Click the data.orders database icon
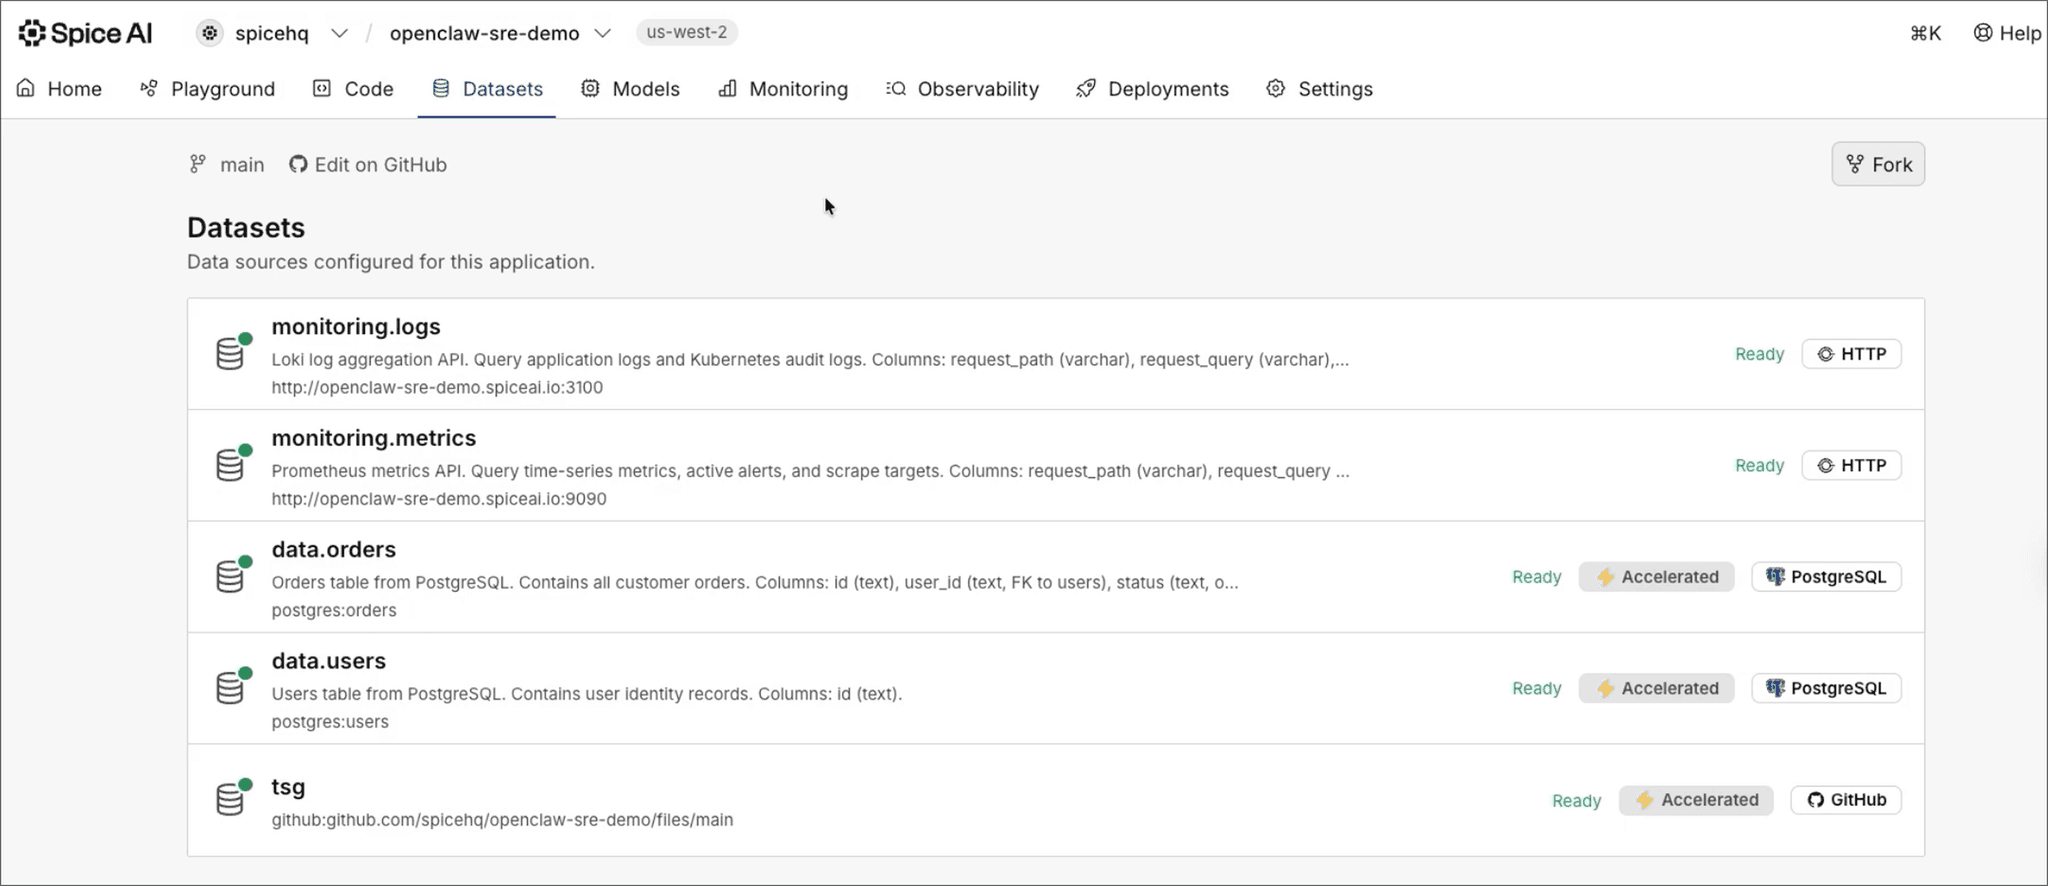The height and width of the screenshot is (886, 2048). click(x=232, y=575)
